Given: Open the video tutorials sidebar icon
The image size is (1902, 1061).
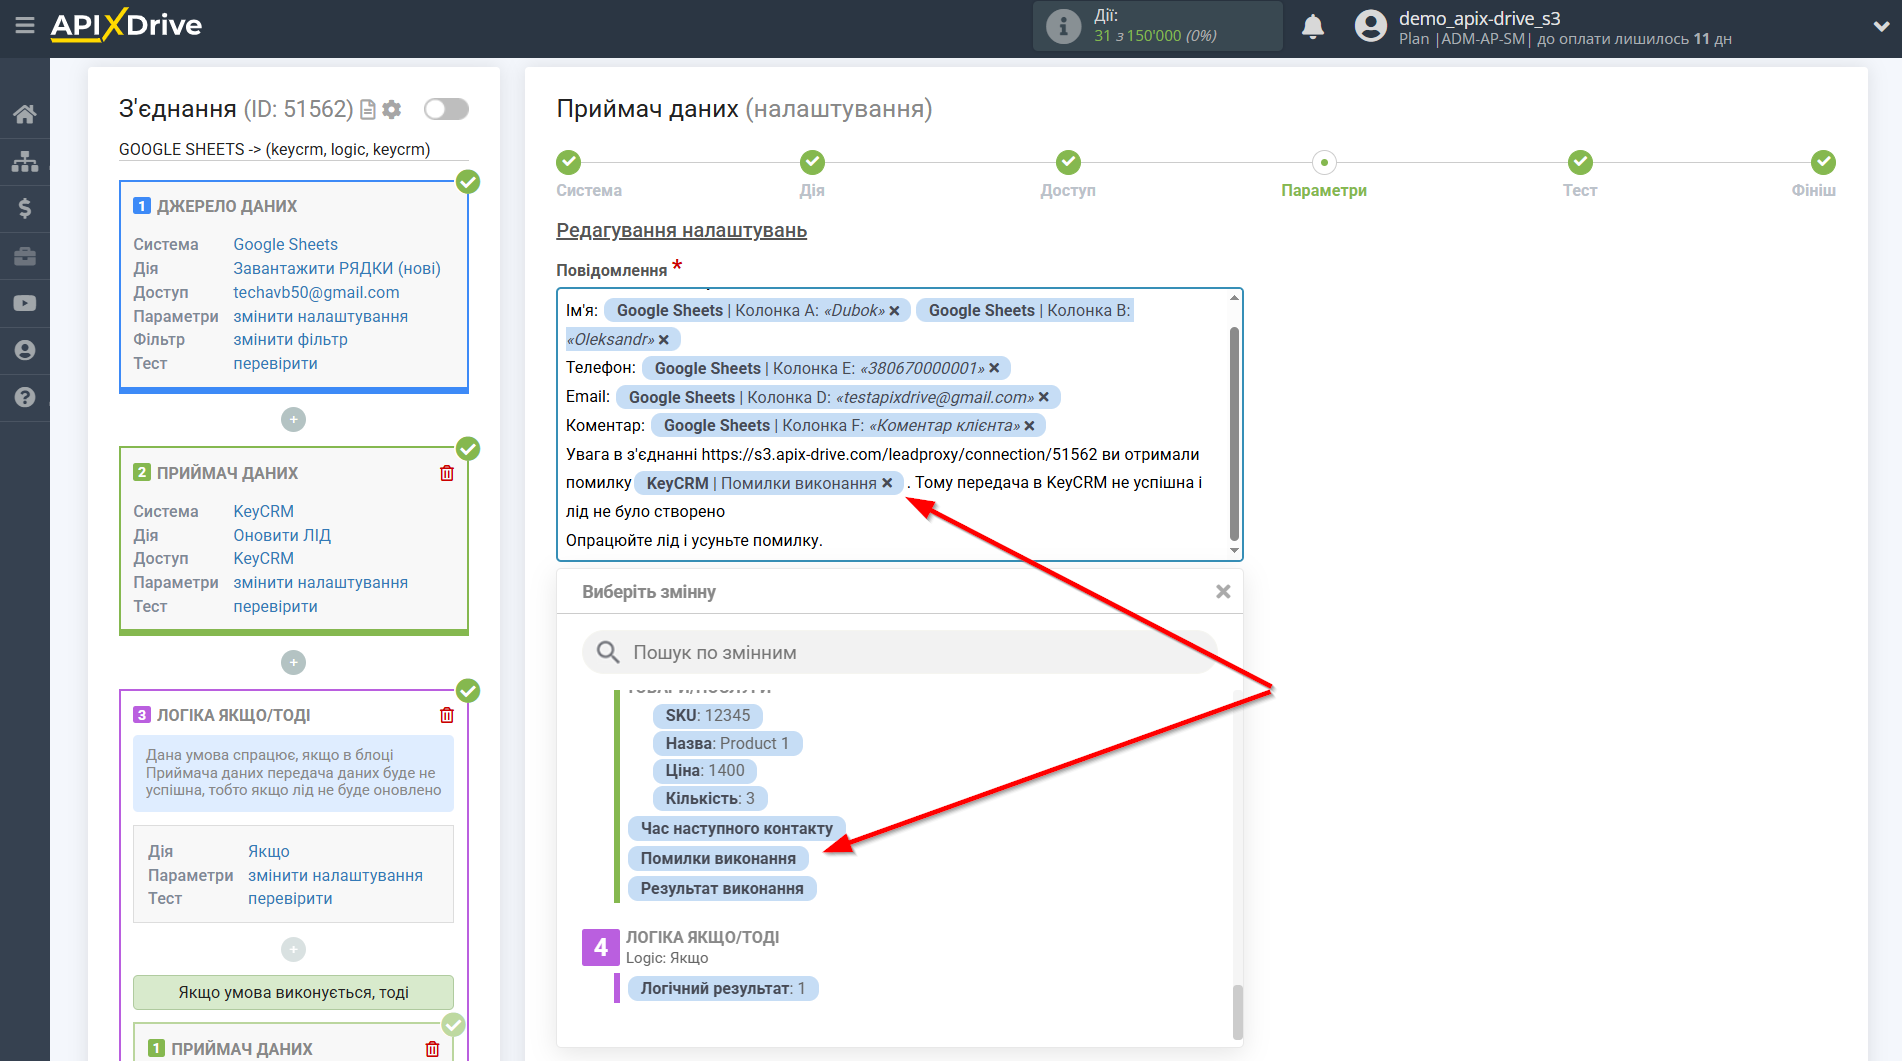Looking at the screenshot, I should tap(25, 303).
